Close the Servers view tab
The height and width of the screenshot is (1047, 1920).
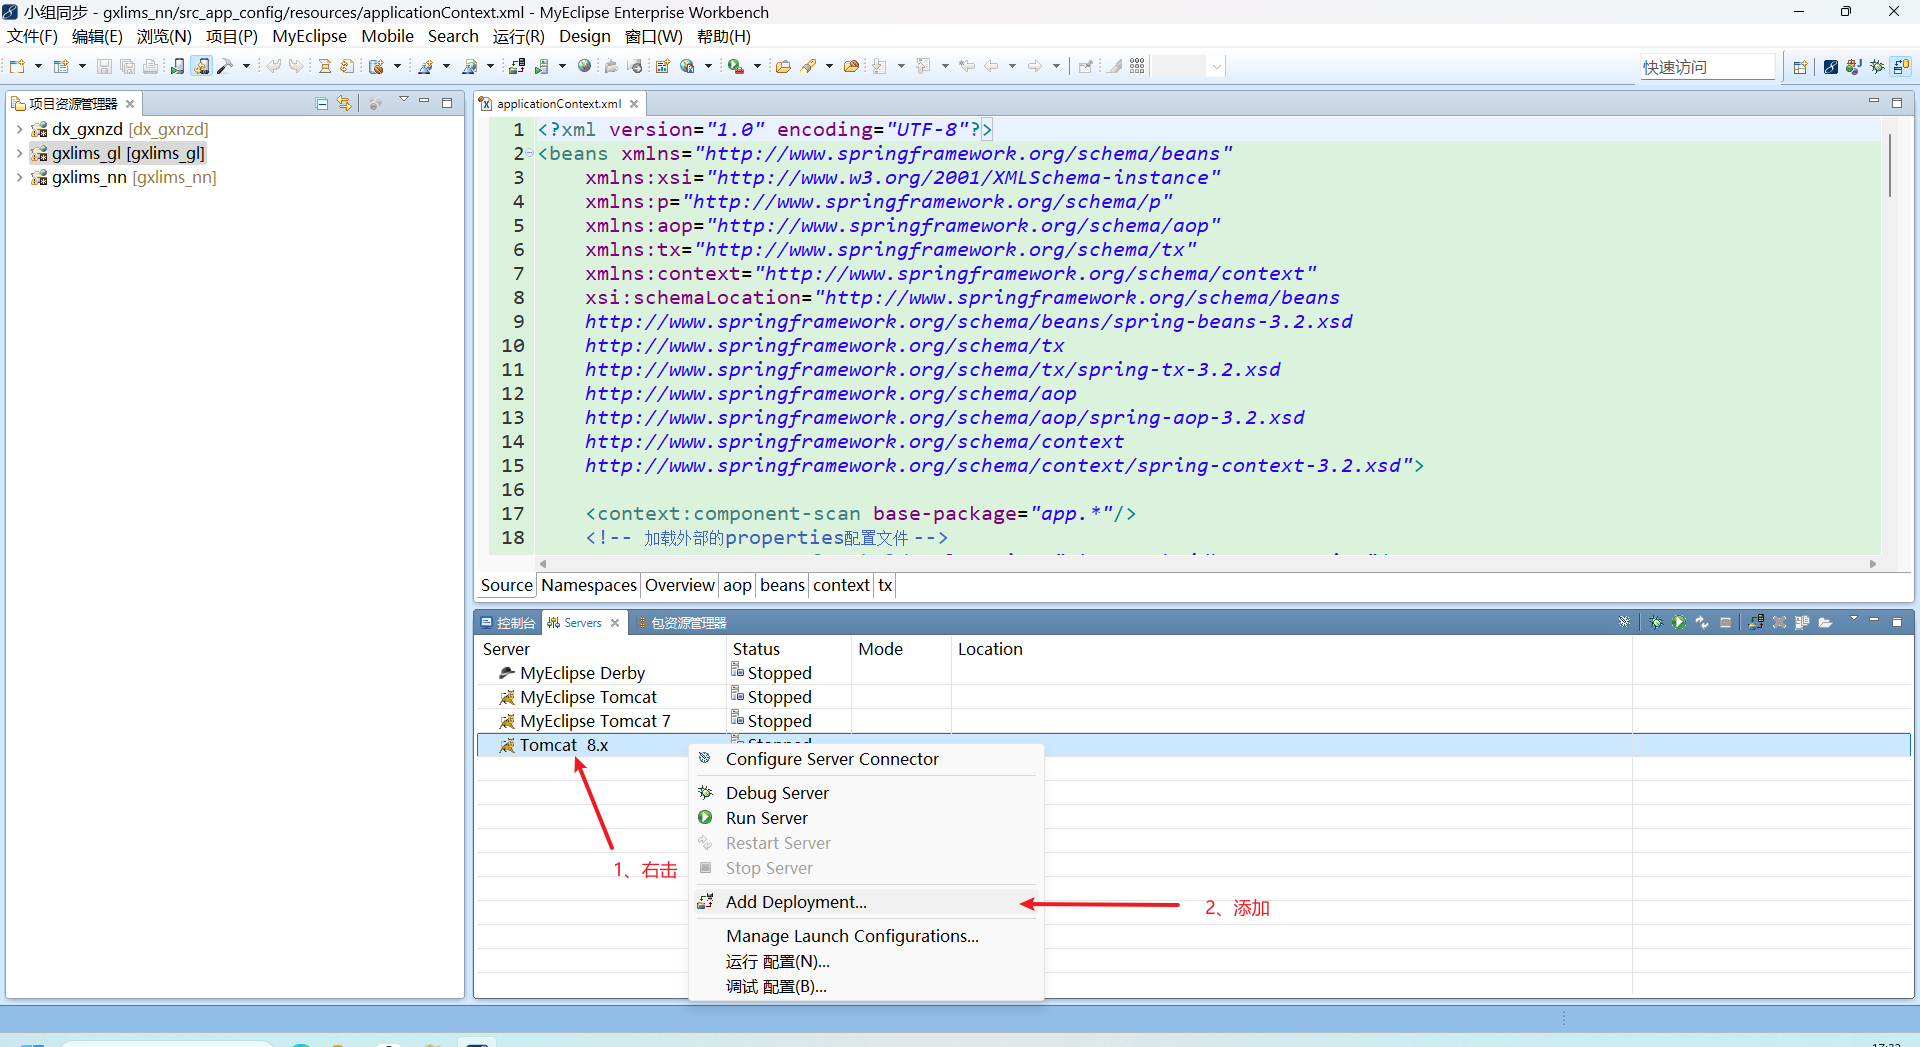click(615, 623)
